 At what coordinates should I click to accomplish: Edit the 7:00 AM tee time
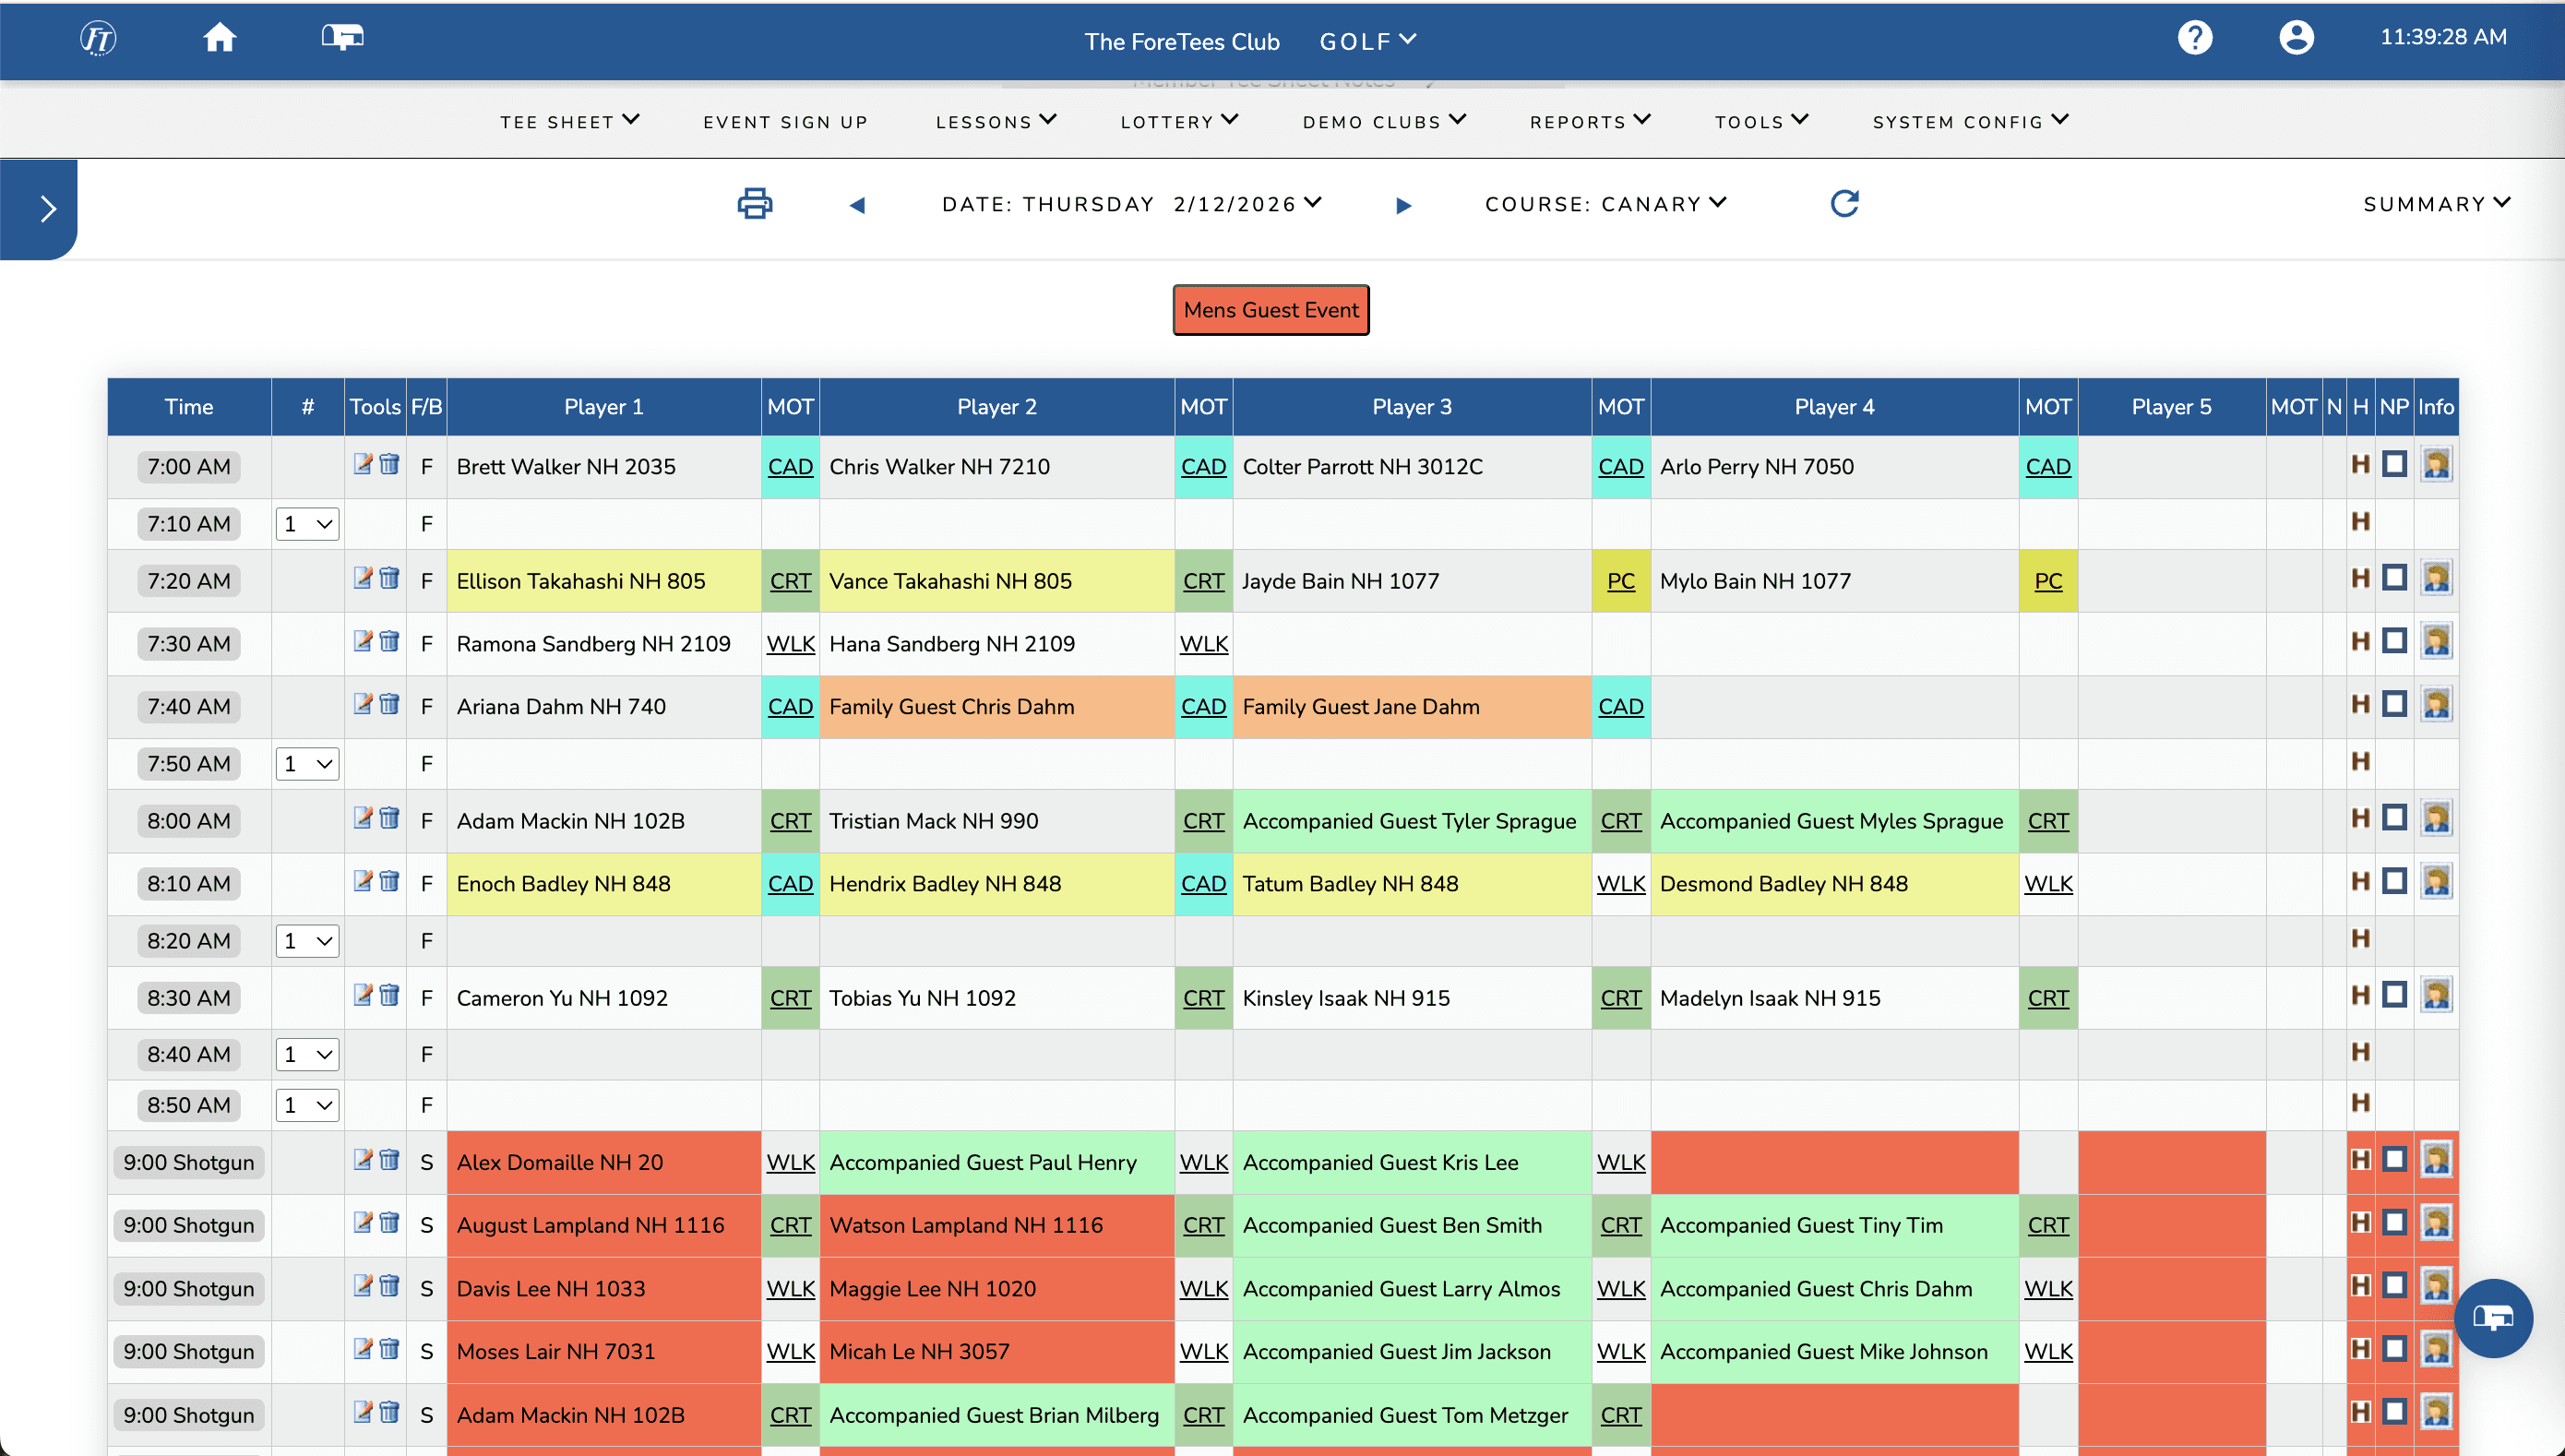pos(363,464)
